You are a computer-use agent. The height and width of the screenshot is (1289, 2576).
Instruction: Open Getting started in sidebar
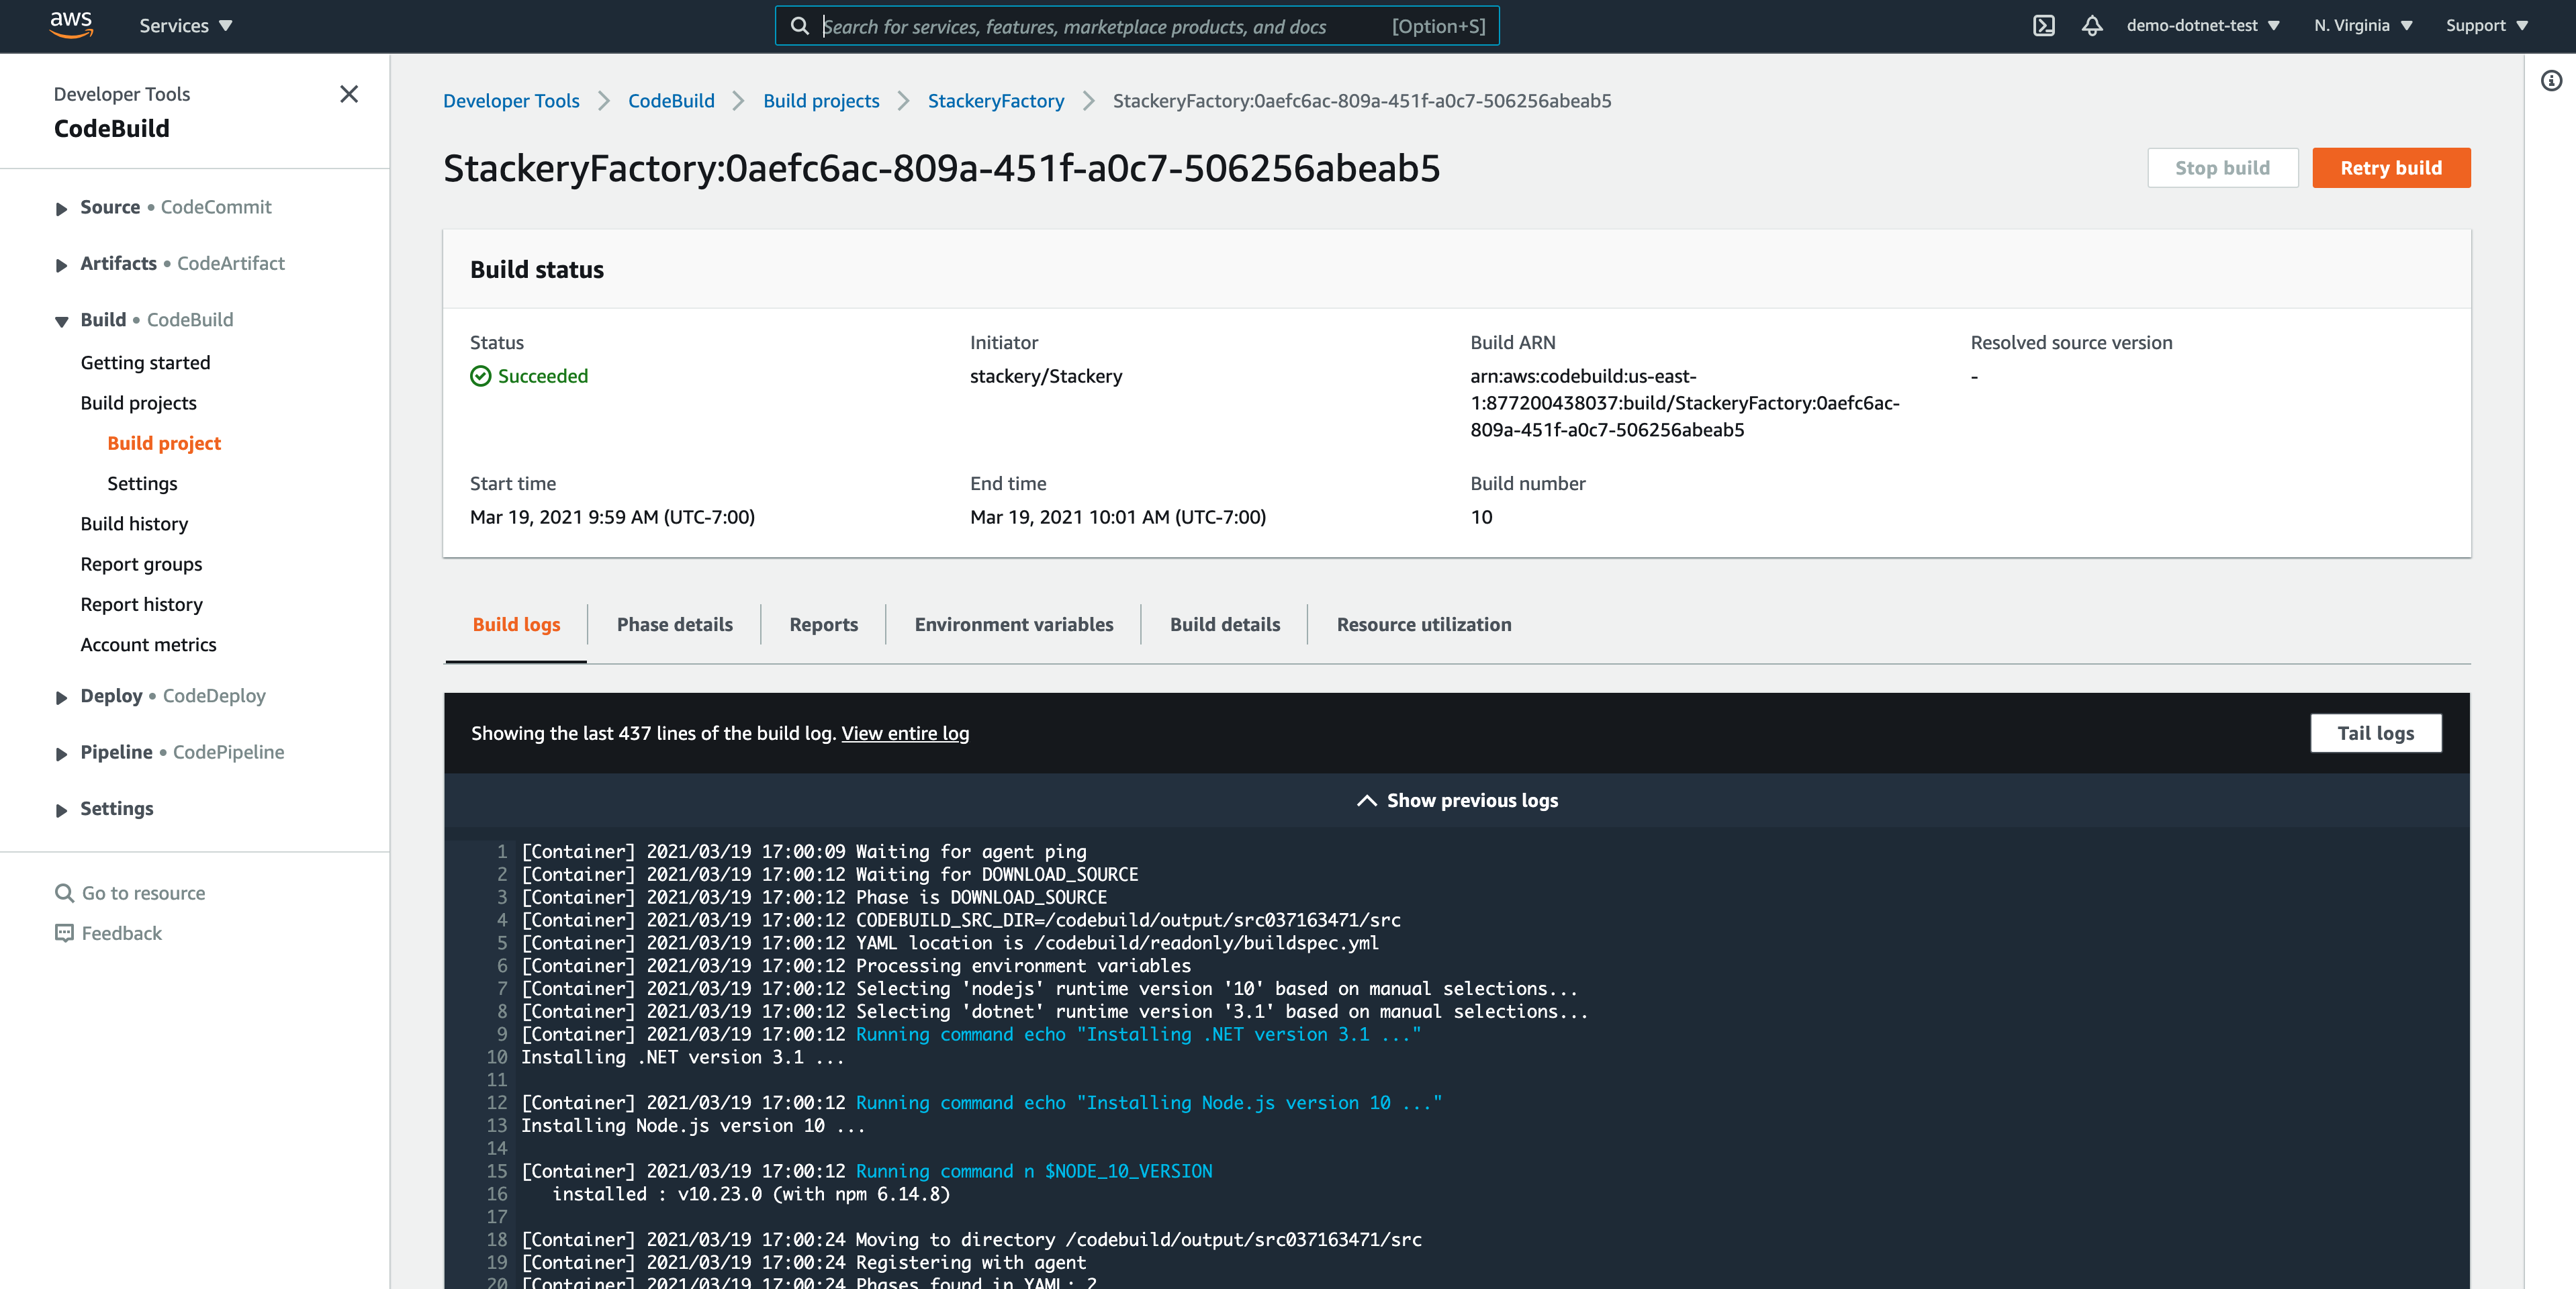[x=145, y=363]
